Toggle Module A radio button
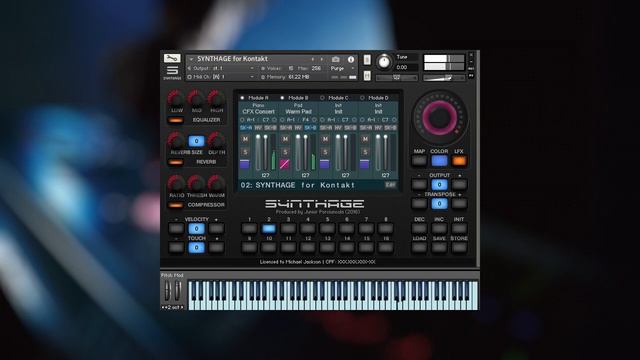The height and width of the screenshot is (360, 640). point(242,98)
